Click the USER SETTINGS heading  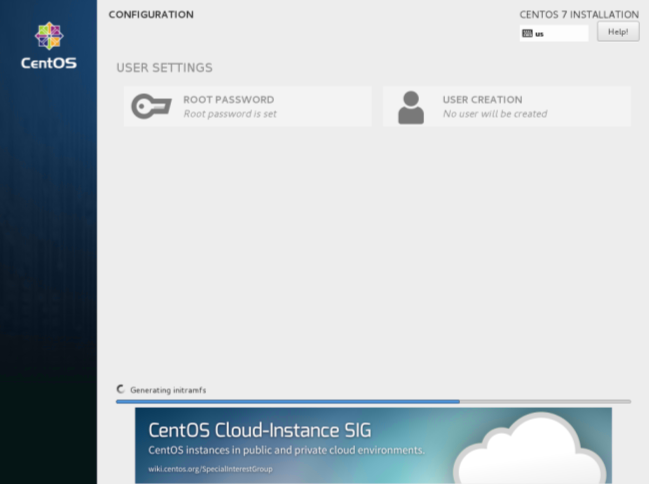pos(164,67)
